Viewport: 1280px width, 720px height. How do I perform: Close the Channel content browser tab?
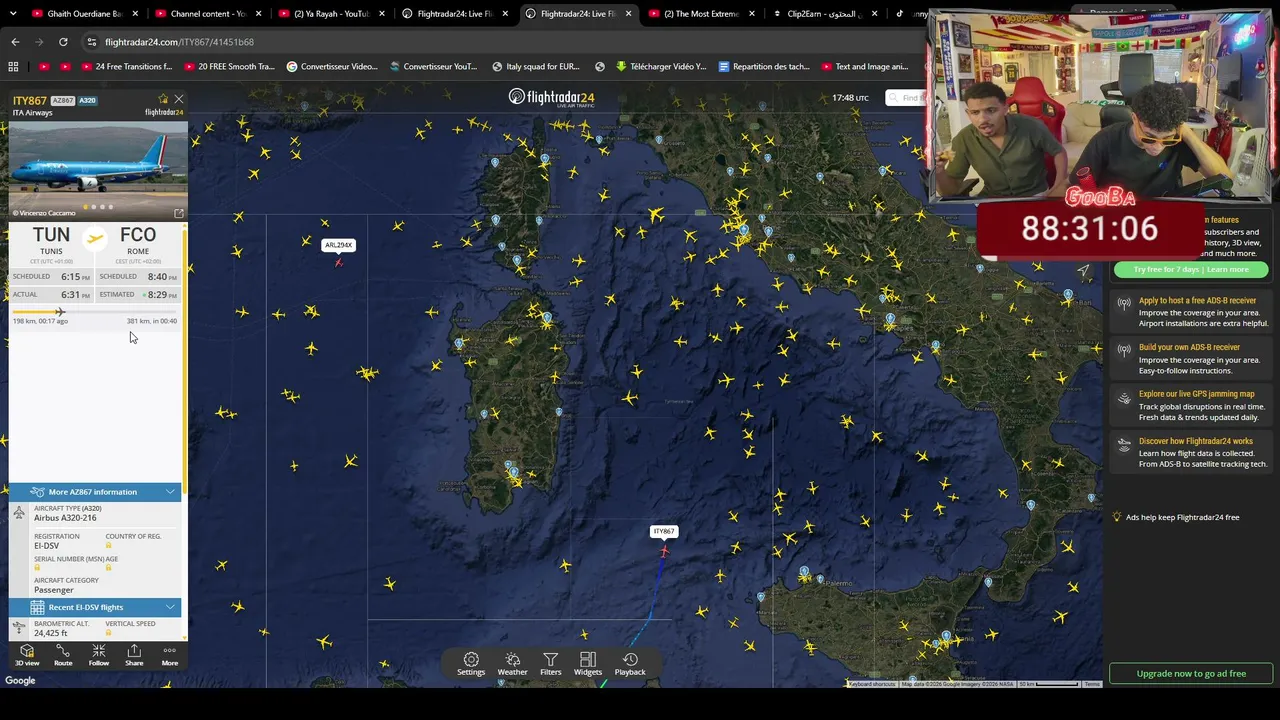[x=256, y=14]
